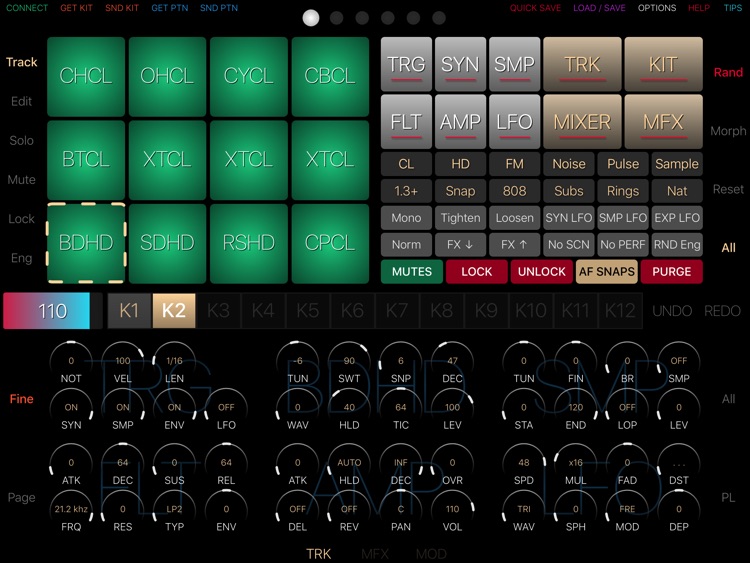Click the Loosen button
This screenshot has width=750, height=563.
pyautogui.click(x=514, y=218)
